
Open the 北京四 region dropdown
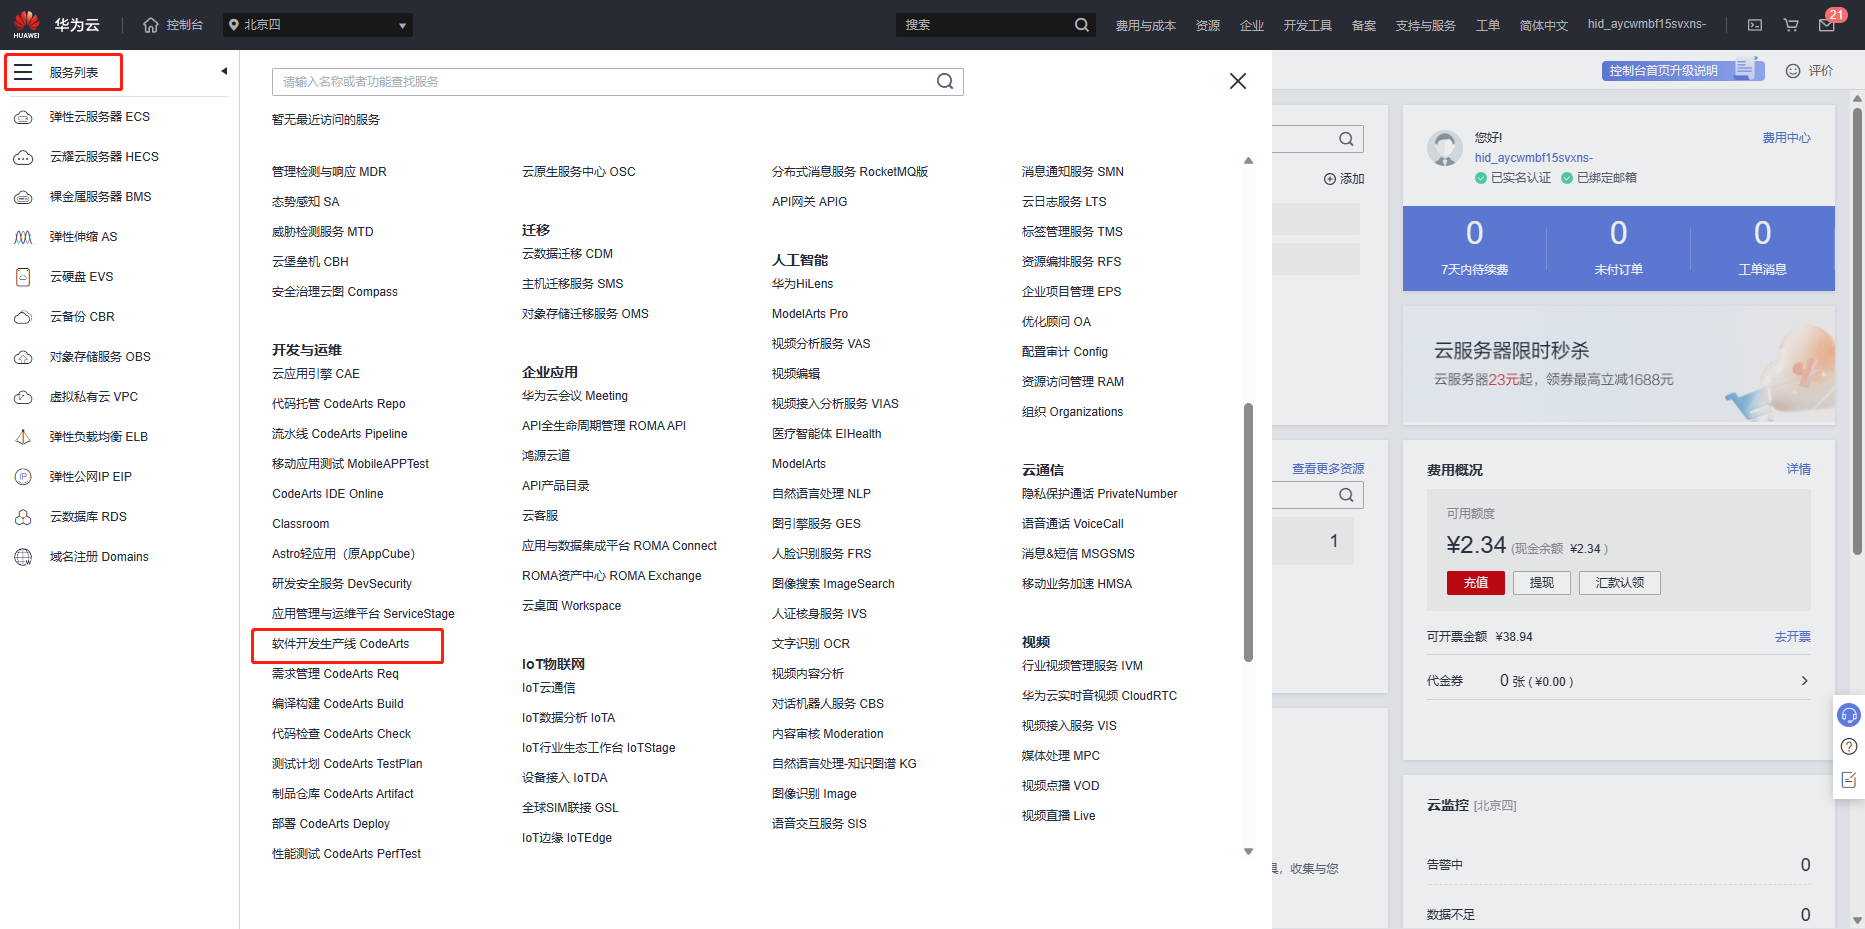click(318, 25)
